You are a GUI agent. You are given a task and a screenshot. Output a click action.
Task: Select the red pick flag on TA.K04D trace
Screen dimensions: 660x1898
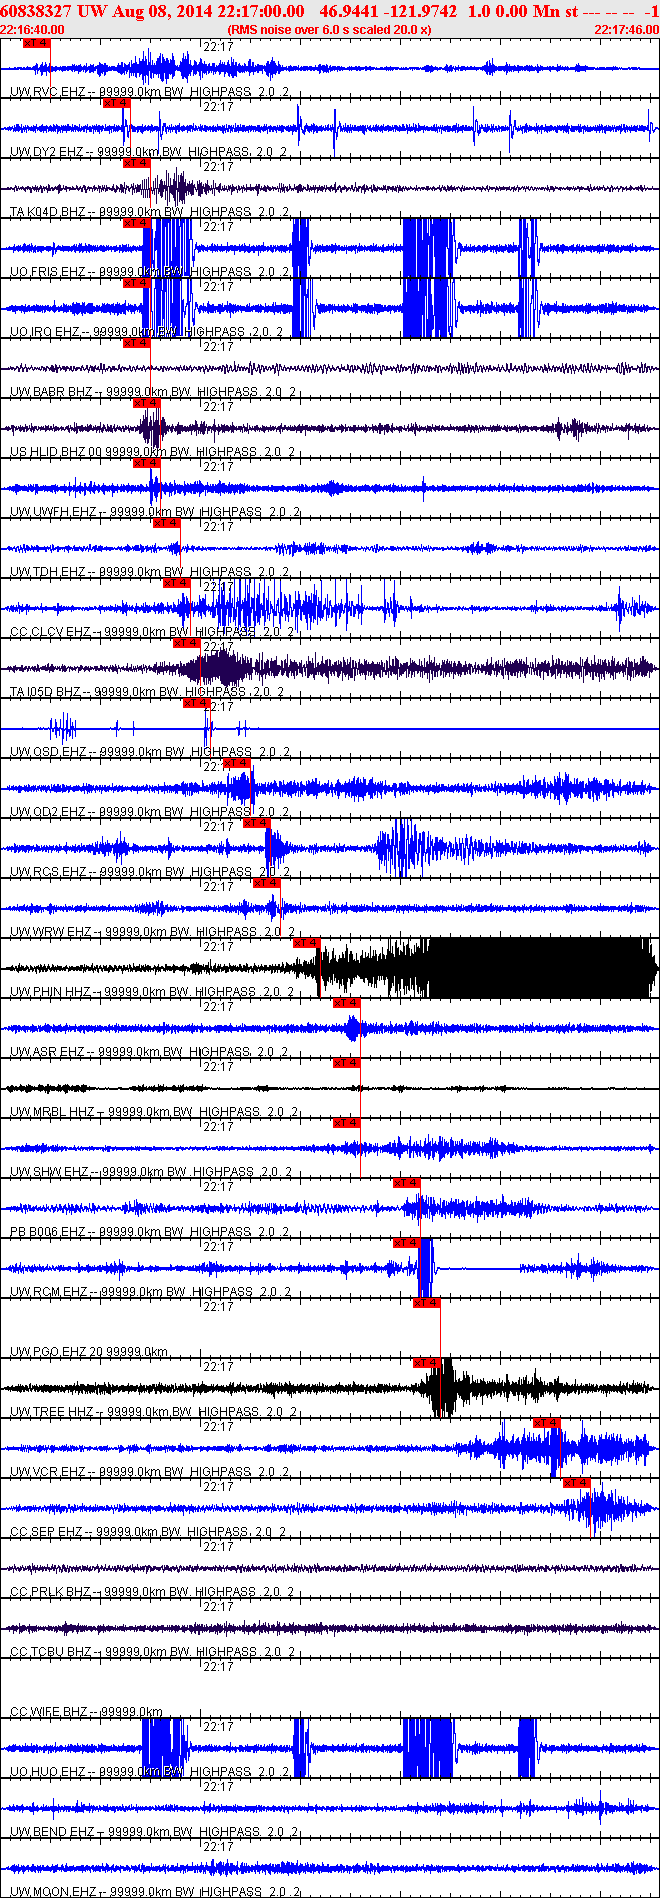click(x=136, y=163)
